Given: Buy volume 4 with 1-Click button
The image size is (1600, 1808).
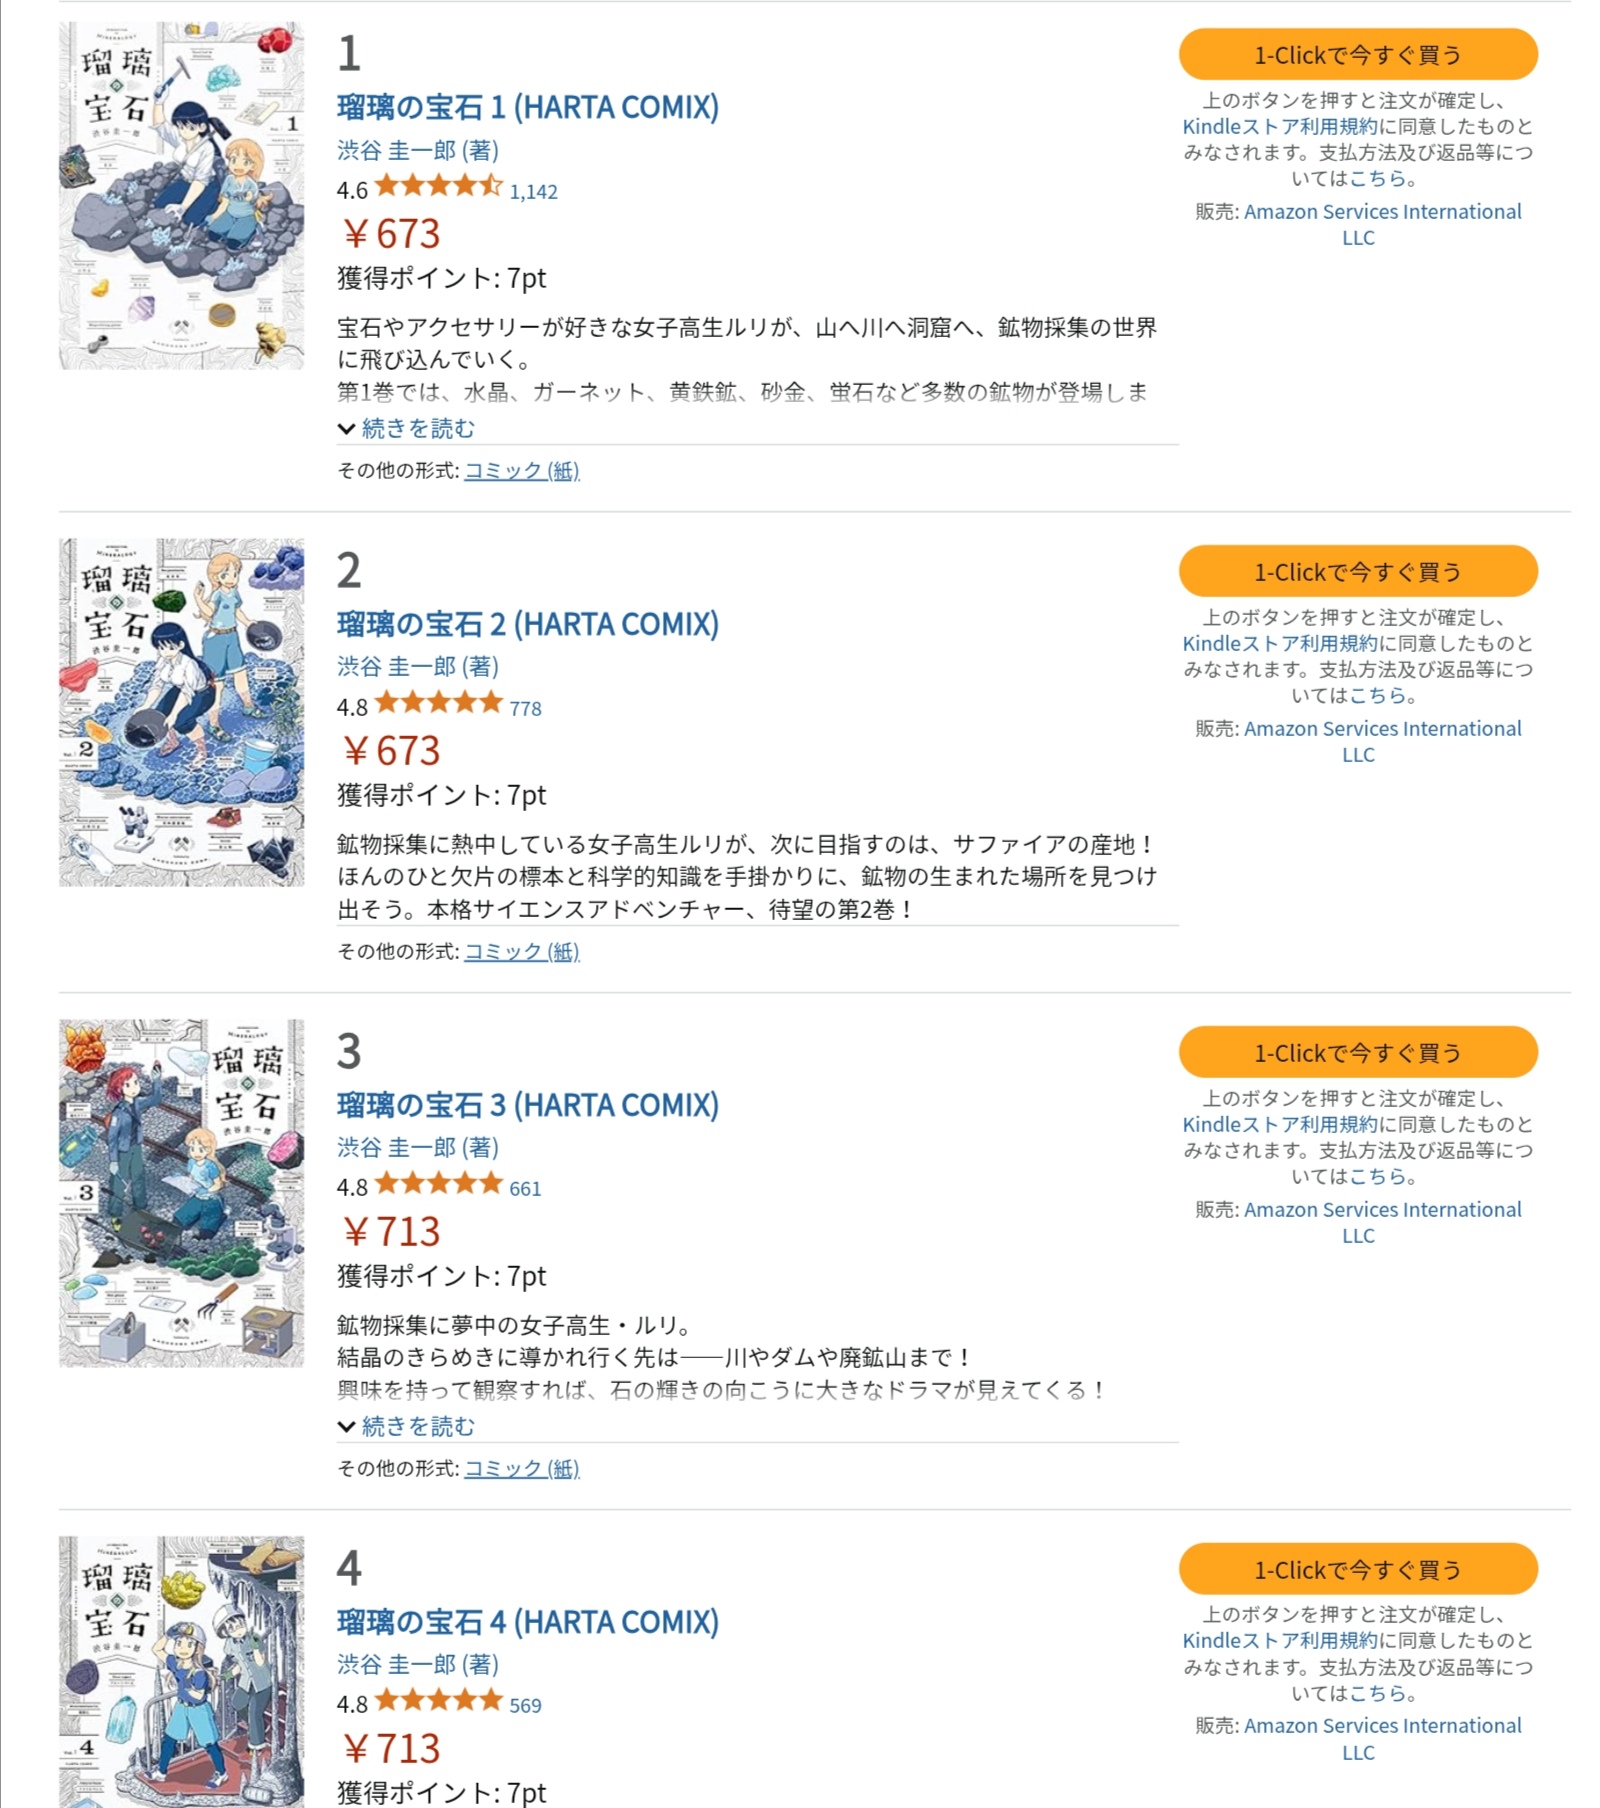Looking at the screenshot, I should point(1358,1569).
